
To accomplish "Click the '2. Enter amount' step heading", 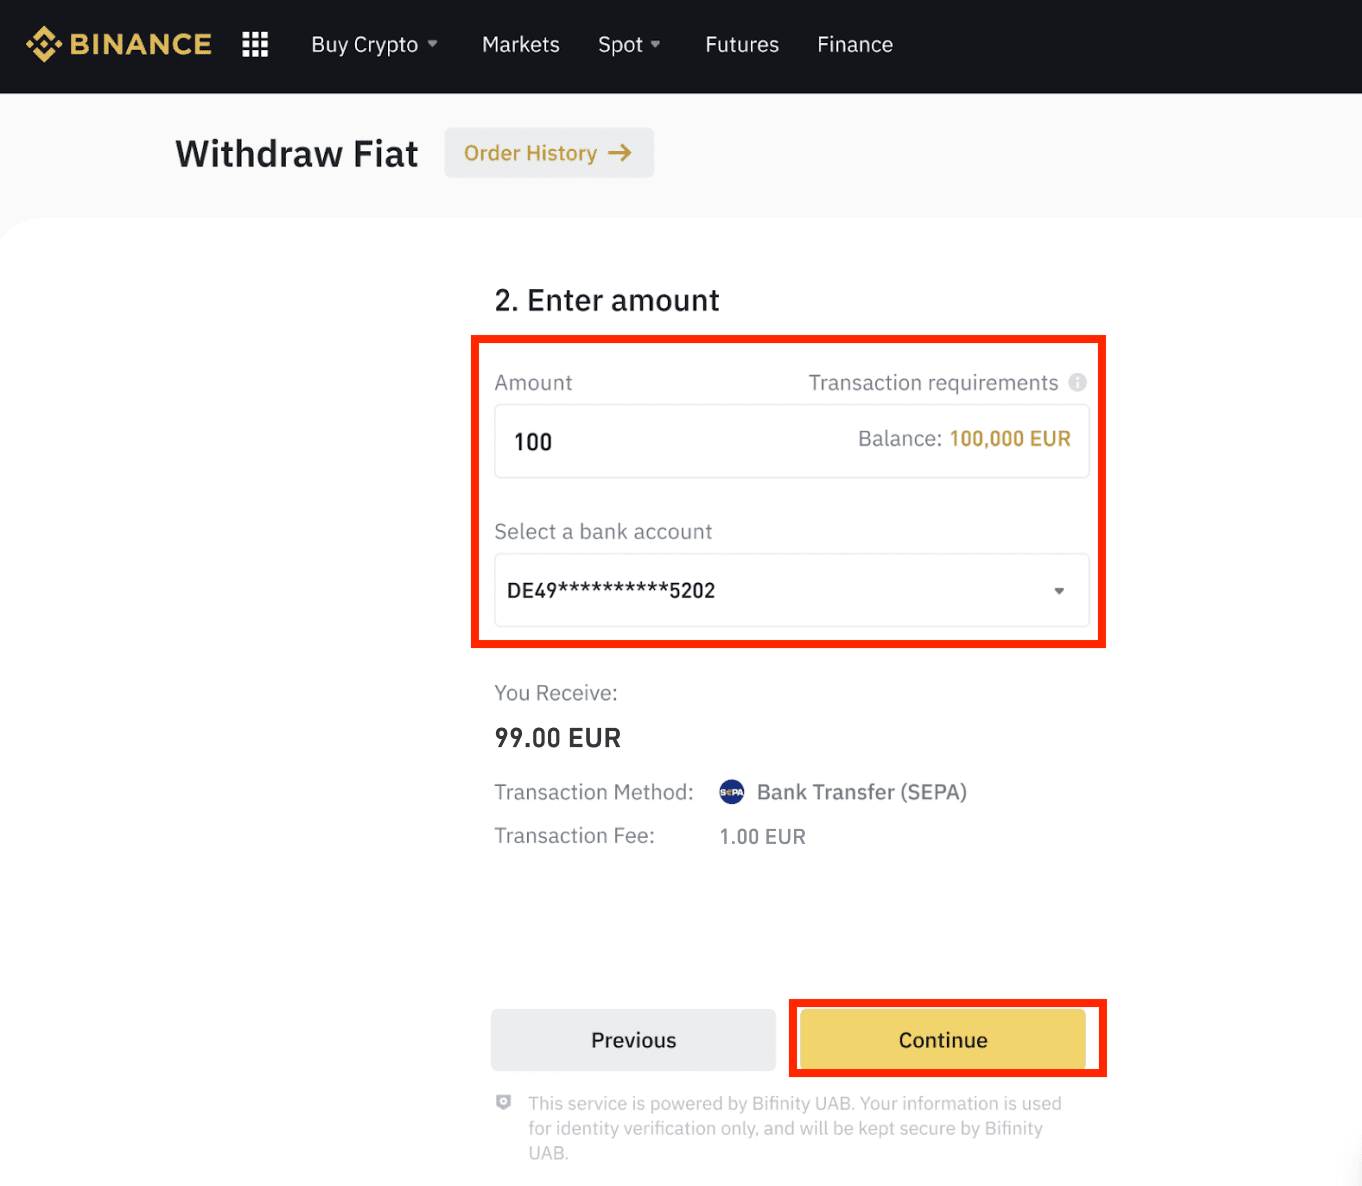I will pyautogui.click(x=607, y=300).
